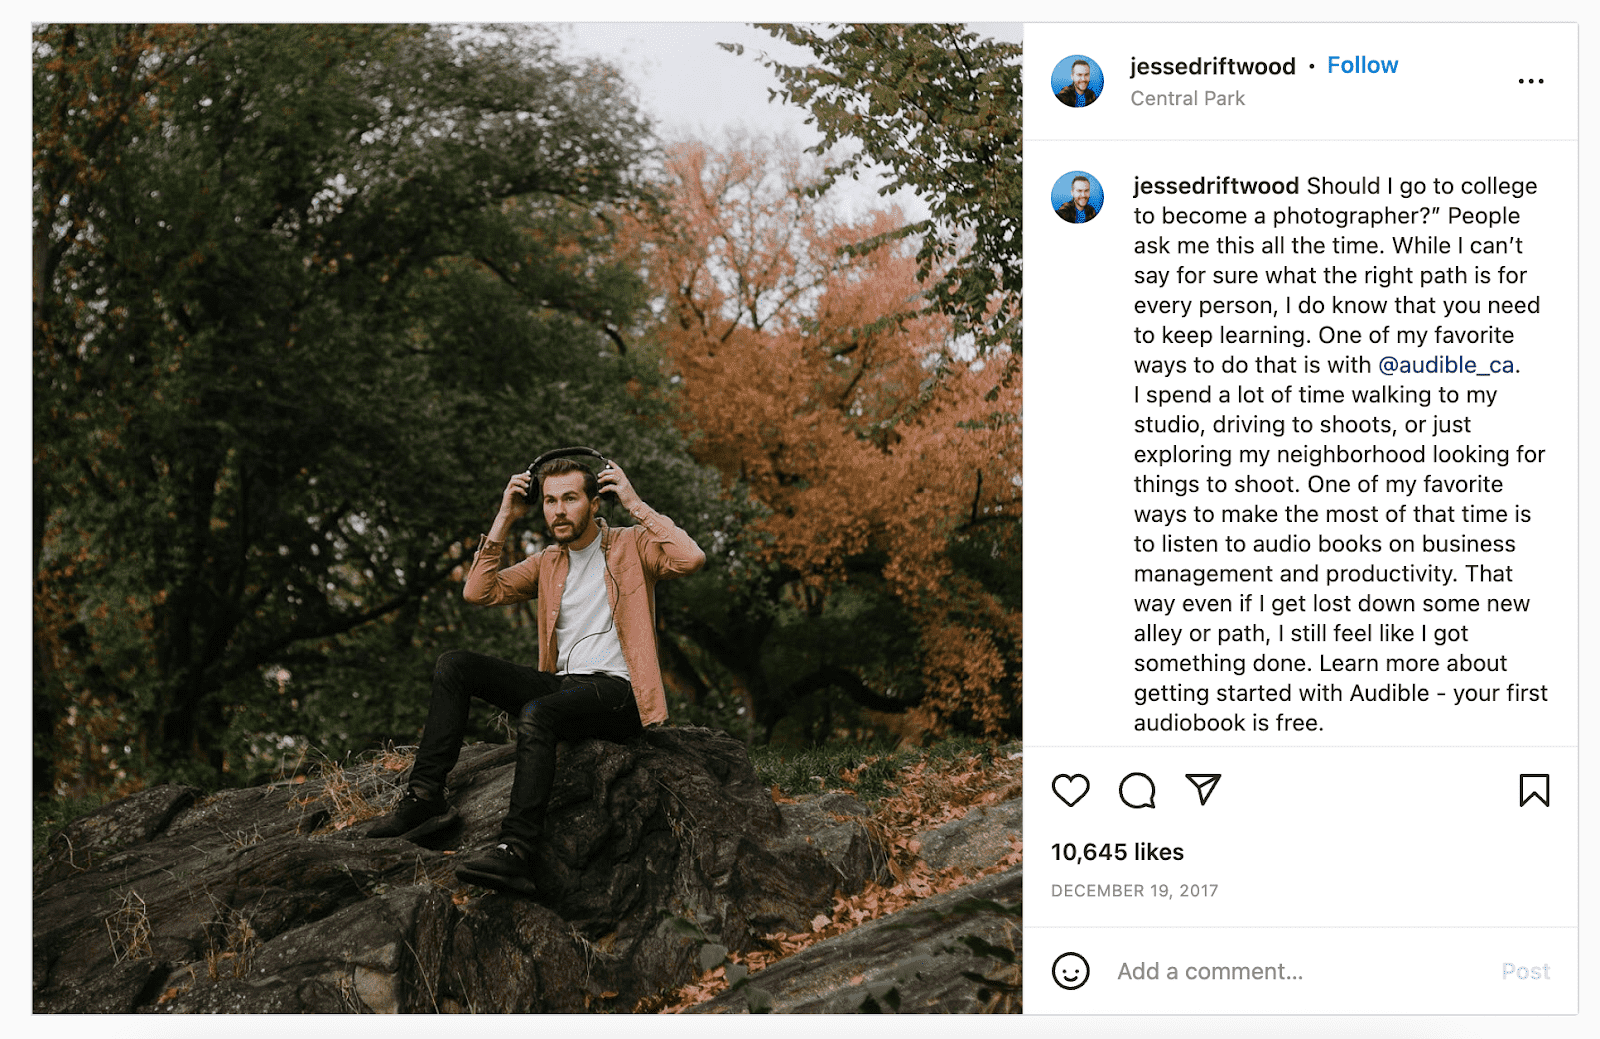Open the jessedriftwood username in header
This screenshot has width=1600, height=1039.
pyautogui.click(x=1212, y=66)
